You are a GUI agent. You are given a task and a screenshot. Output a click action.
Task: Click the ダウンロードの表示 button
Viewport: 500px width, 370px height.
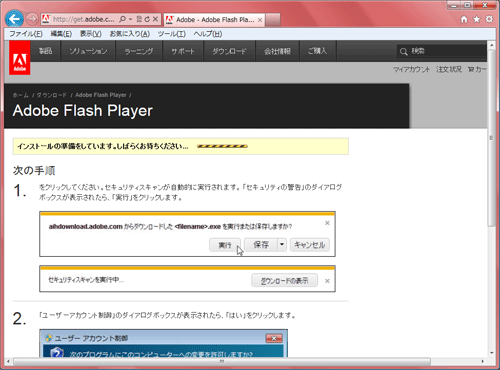point(284,281)
